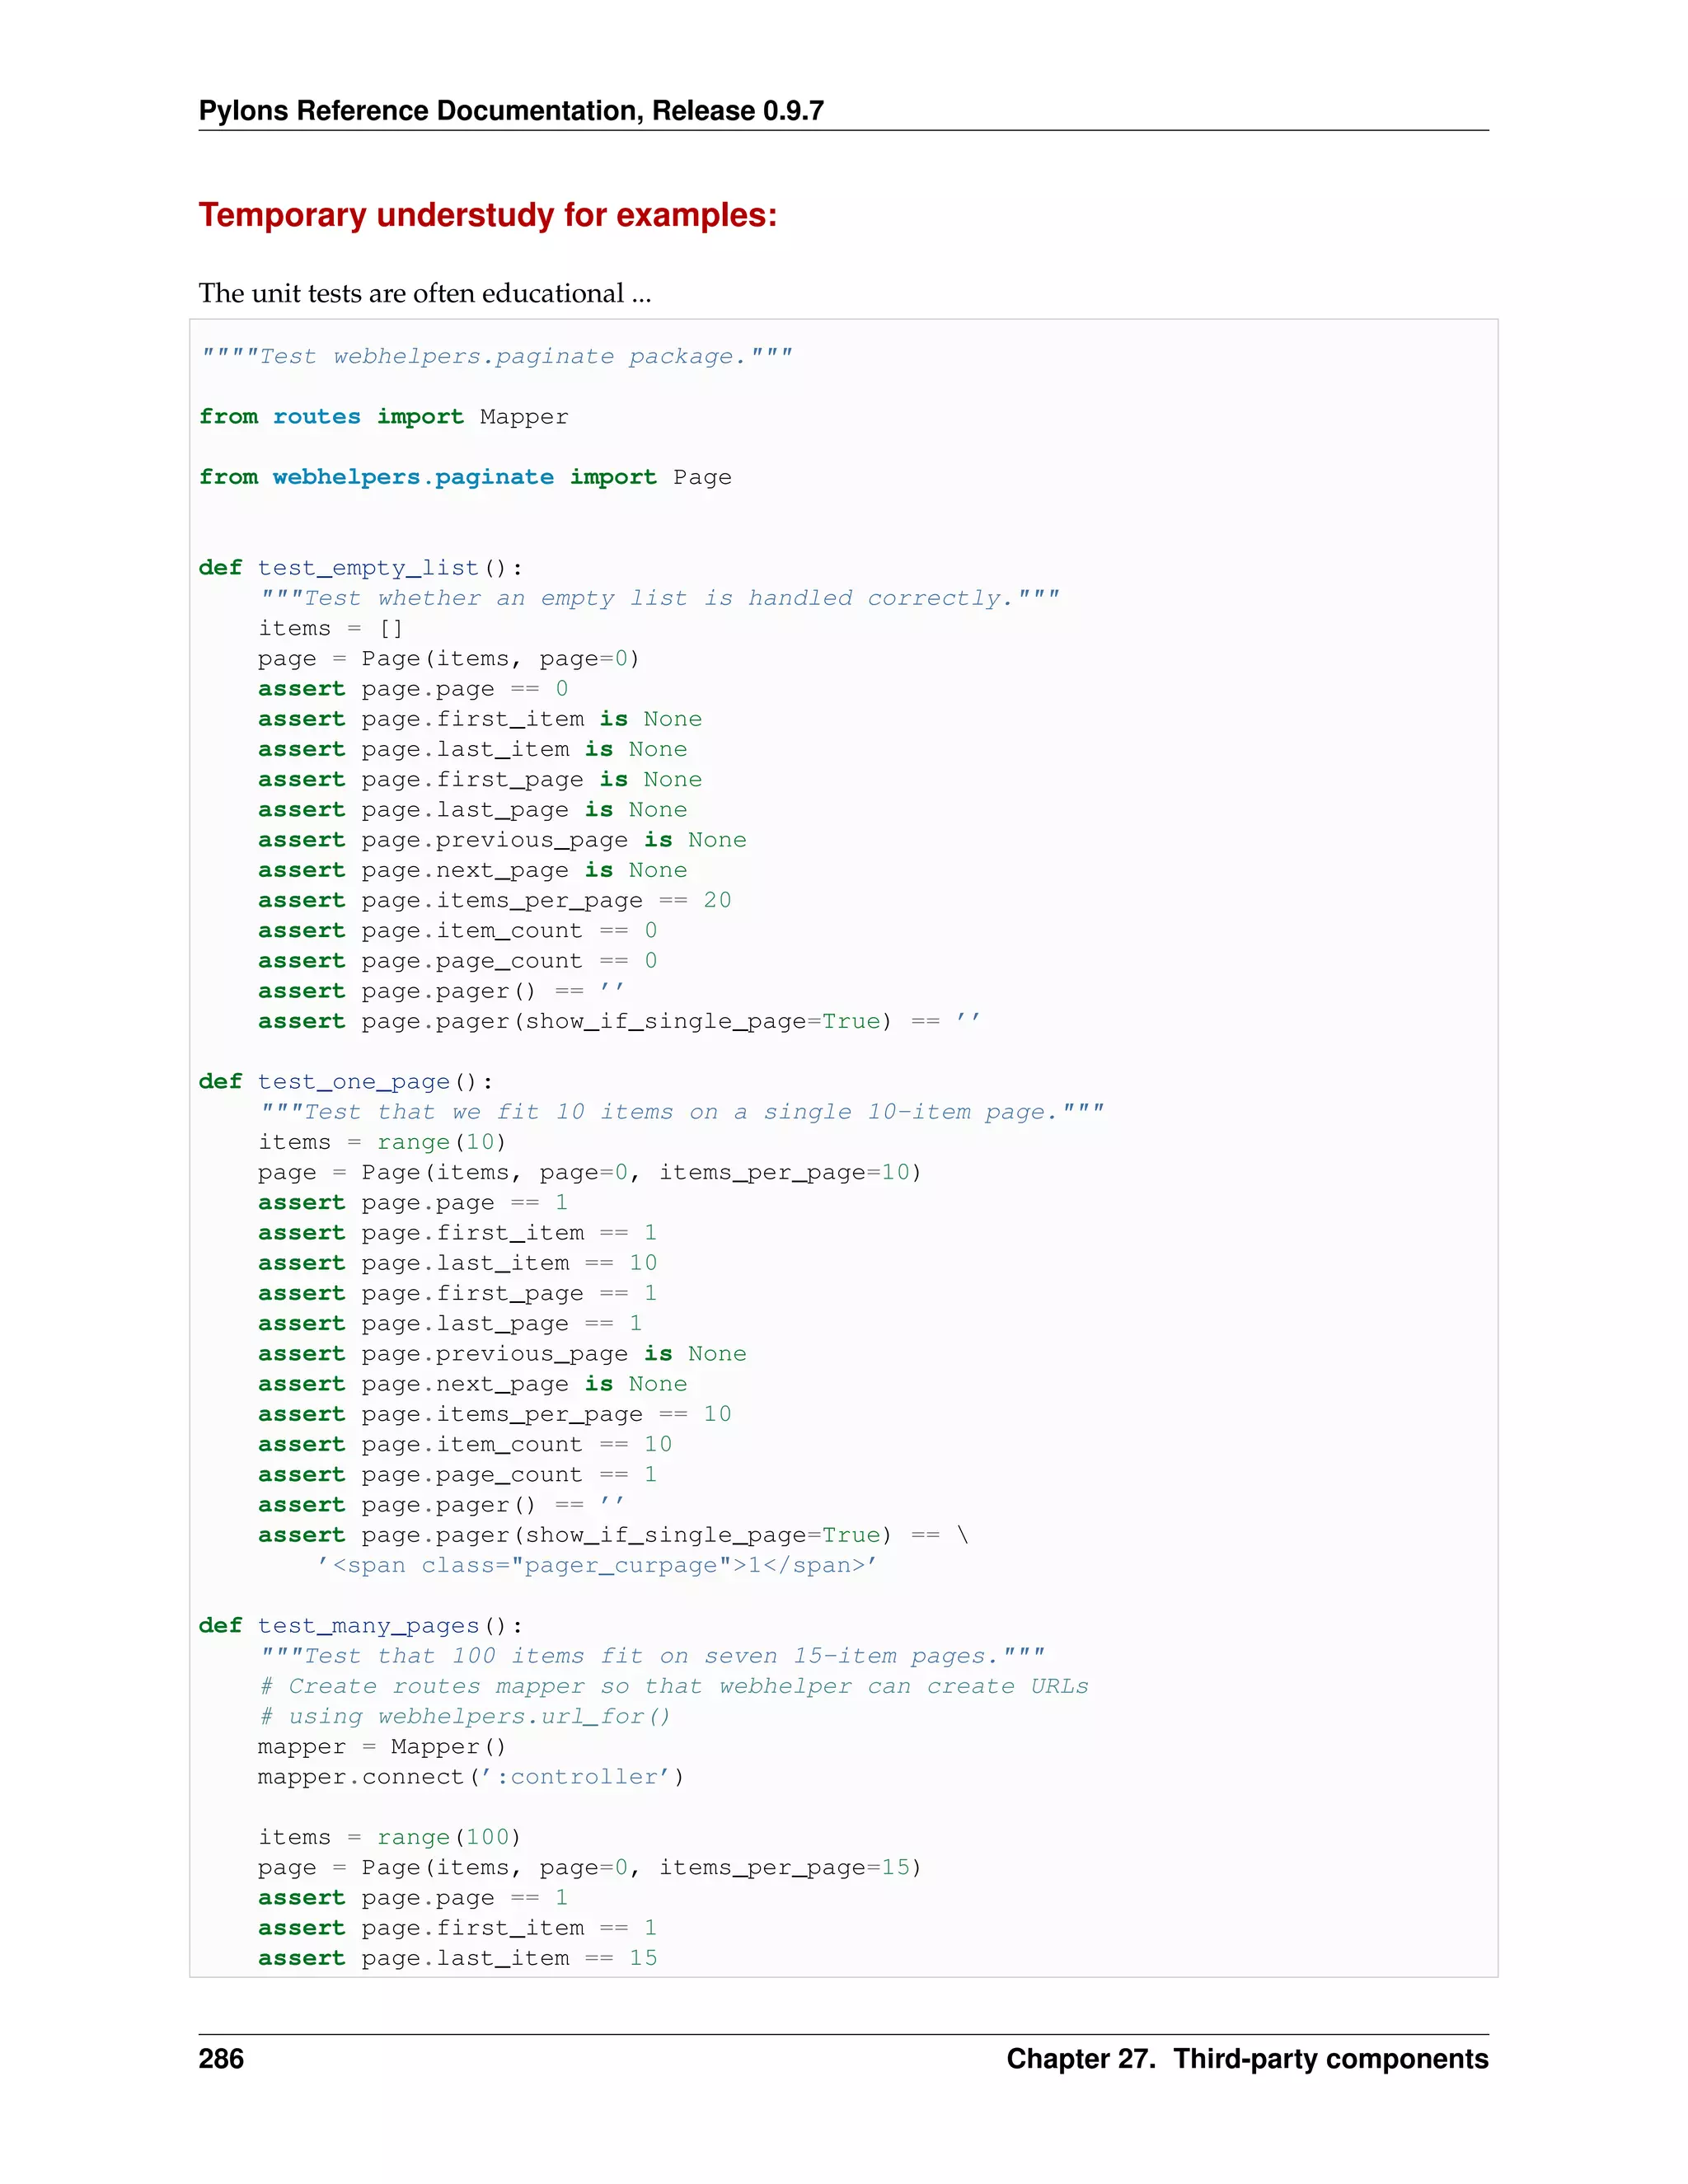The height and width of the screenshot is (2184, 1688).
Task: Click the line 'mapper = Mapper()'
Action: 383,1747
